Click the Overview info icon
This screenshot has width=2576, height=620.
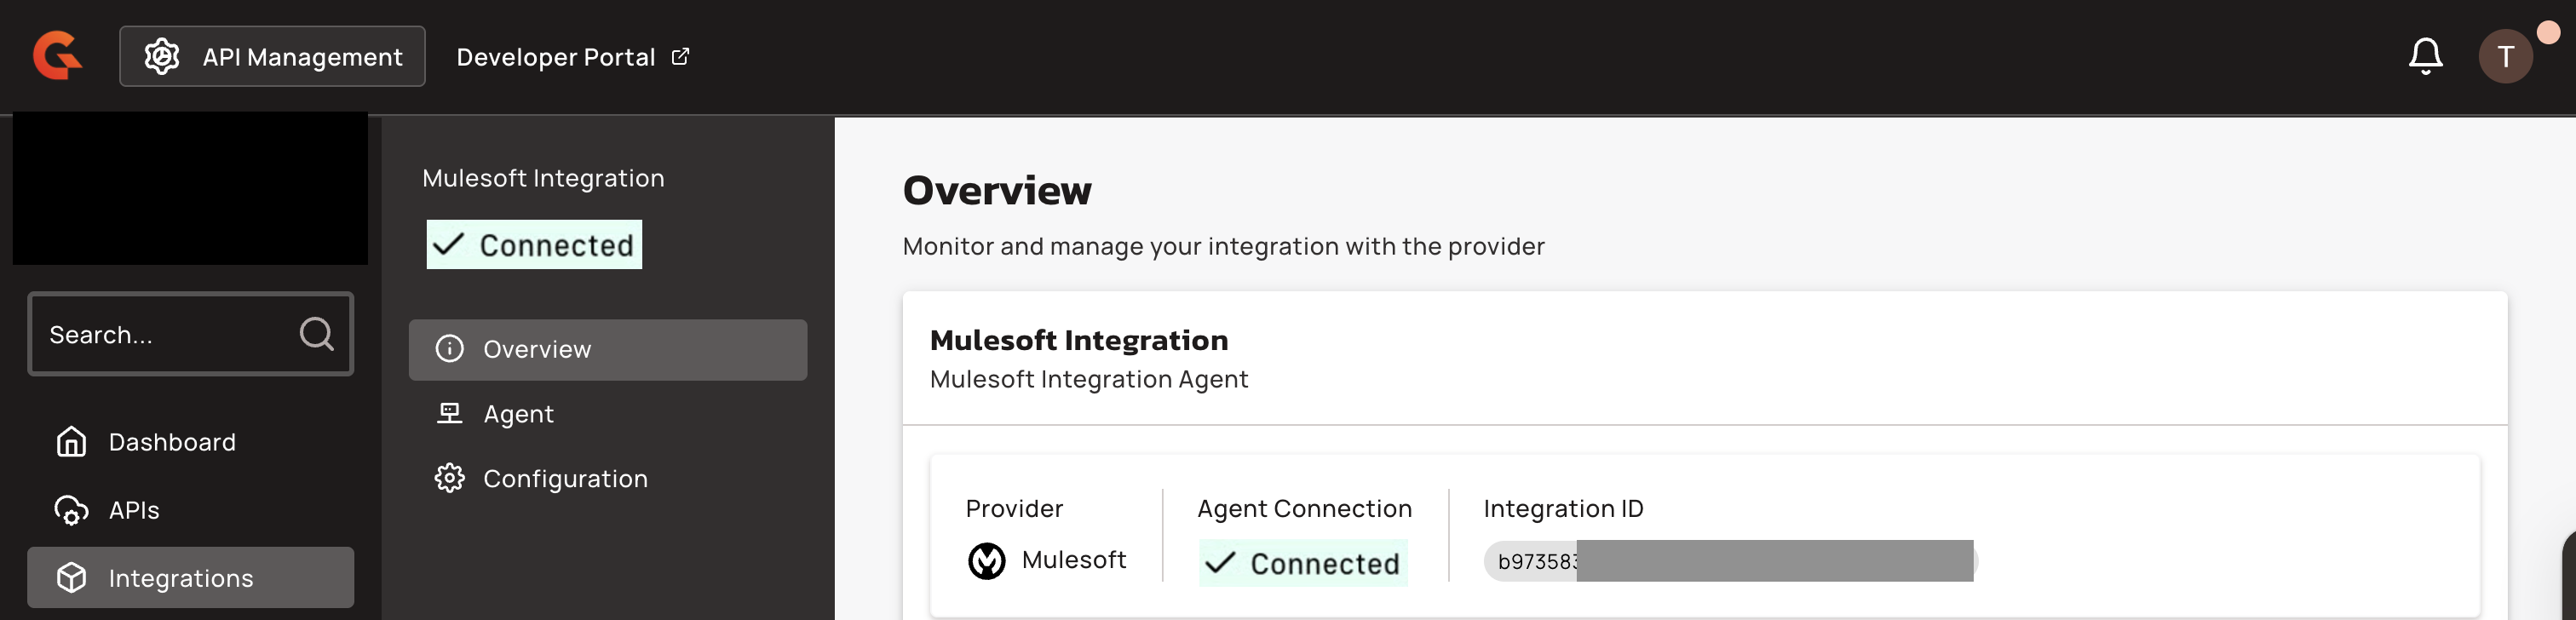point(449,348)
